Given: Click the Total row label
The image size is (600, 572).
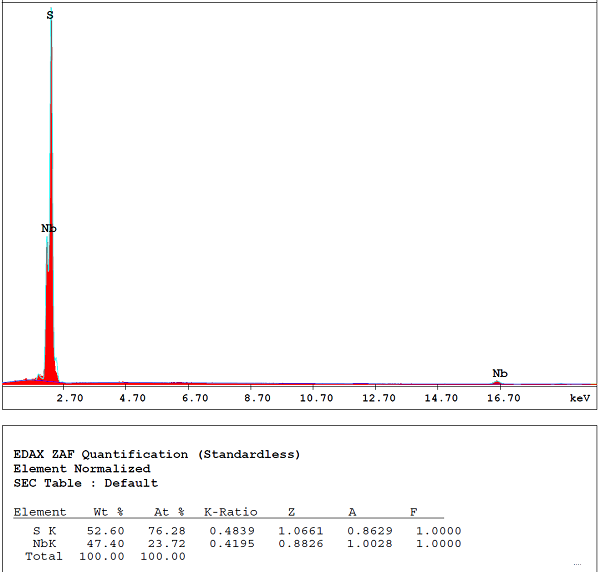Looking at the screenshot, I should (x=44, y=556).
